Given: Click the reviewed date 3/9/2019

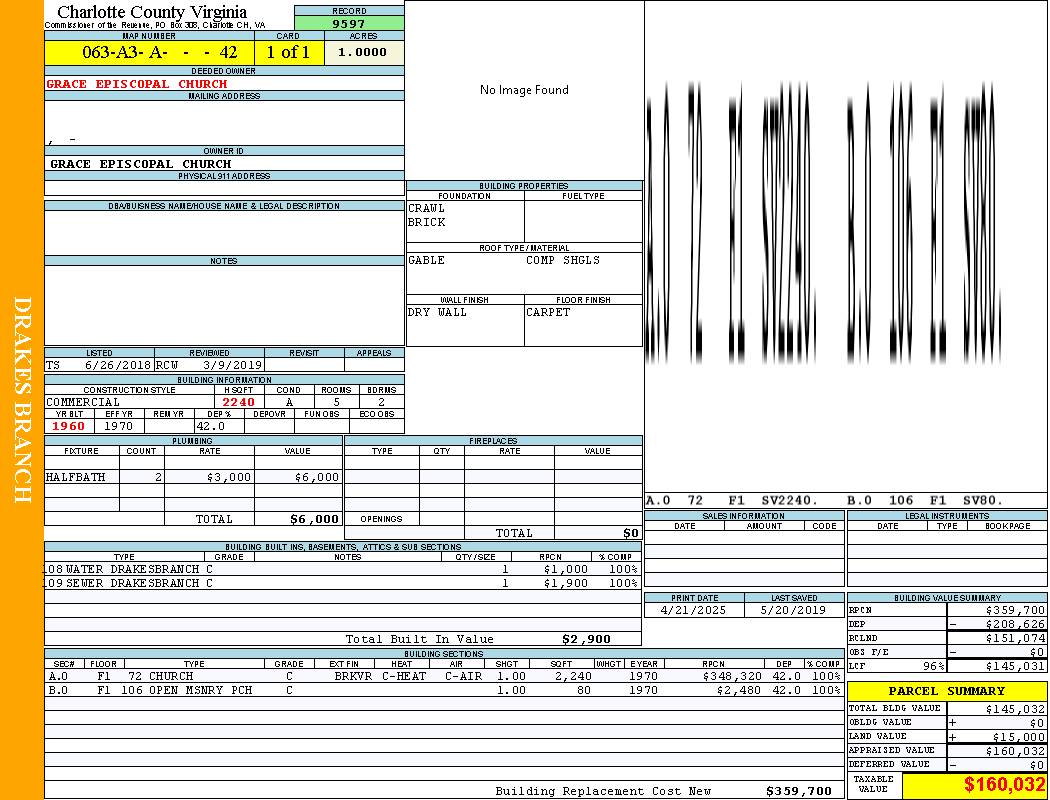Looking at the screenshot, I should click(x=232, y=366).
